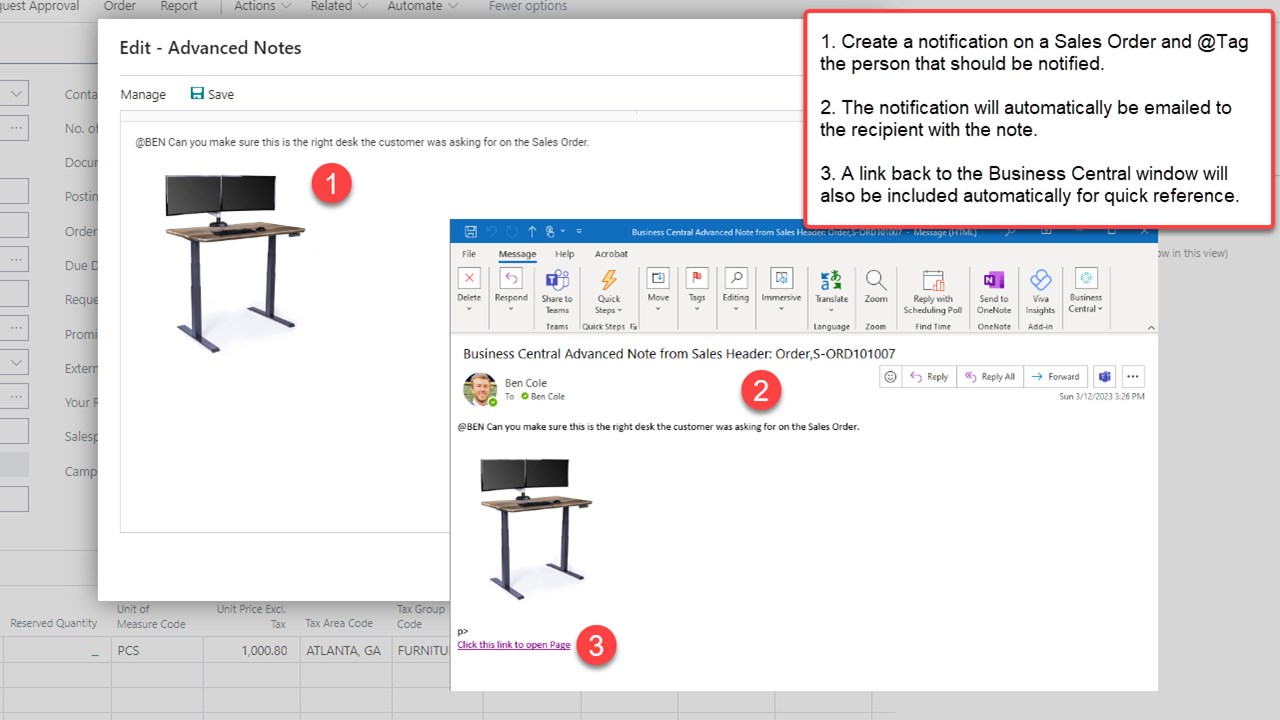Image resolution: width=1280 pixels, height=720 pixels.
Task: Click the Share to Teams icon
Action: [557, 279]
